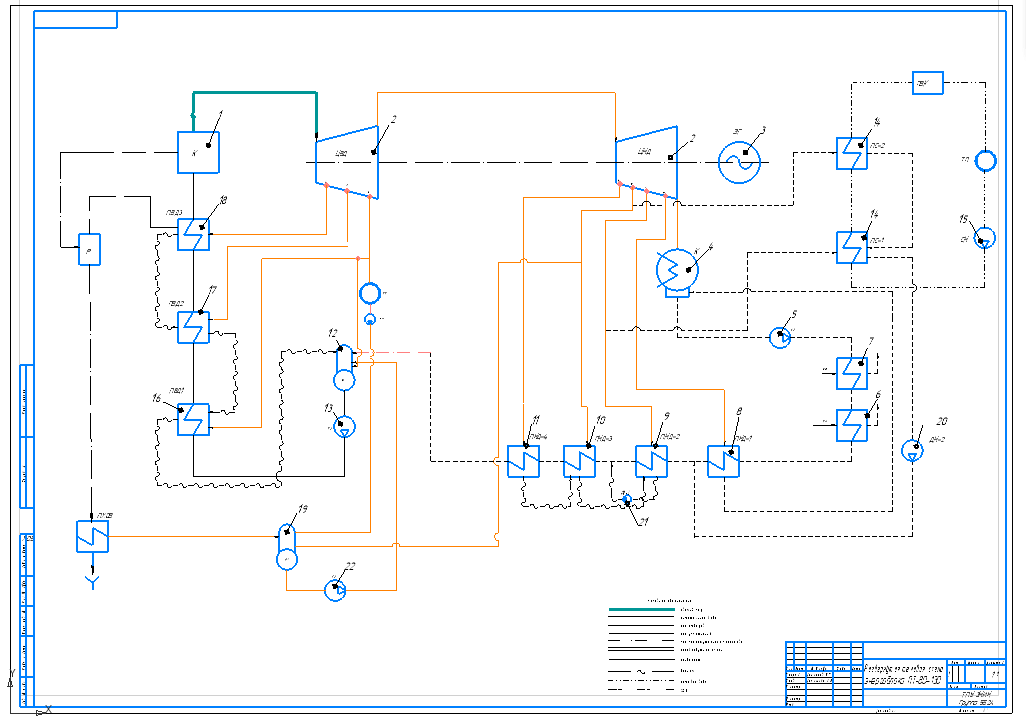Select the network pump numbered 15

(985, 238)
